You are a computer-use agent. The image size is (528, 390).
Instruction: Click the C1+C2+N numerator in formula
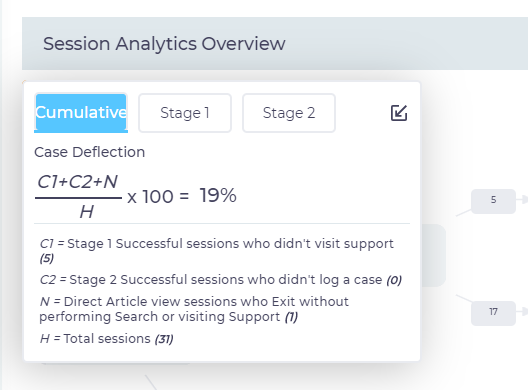click(78, 182)
